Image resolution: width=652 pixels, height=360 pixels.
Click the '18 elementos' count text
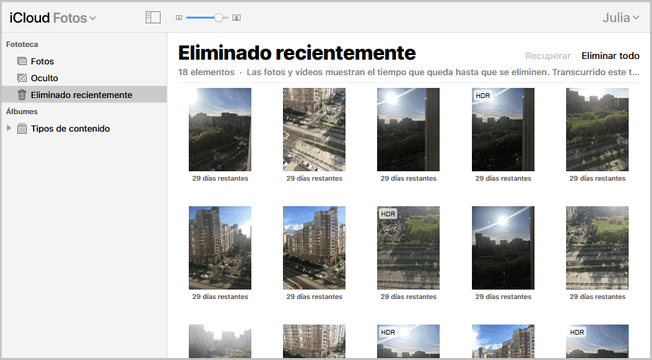coord(206,72)
